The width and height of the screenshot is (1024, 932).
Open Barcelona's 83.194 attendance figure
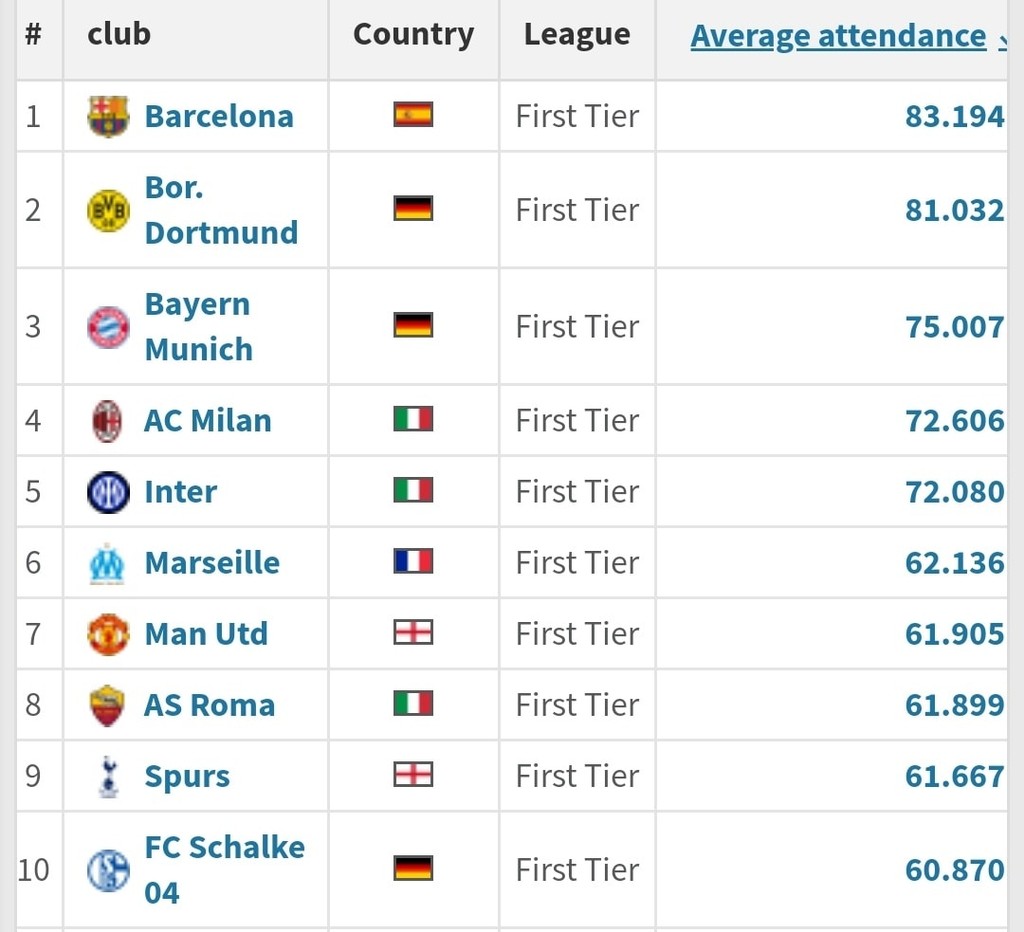click(x=954, y=116)
